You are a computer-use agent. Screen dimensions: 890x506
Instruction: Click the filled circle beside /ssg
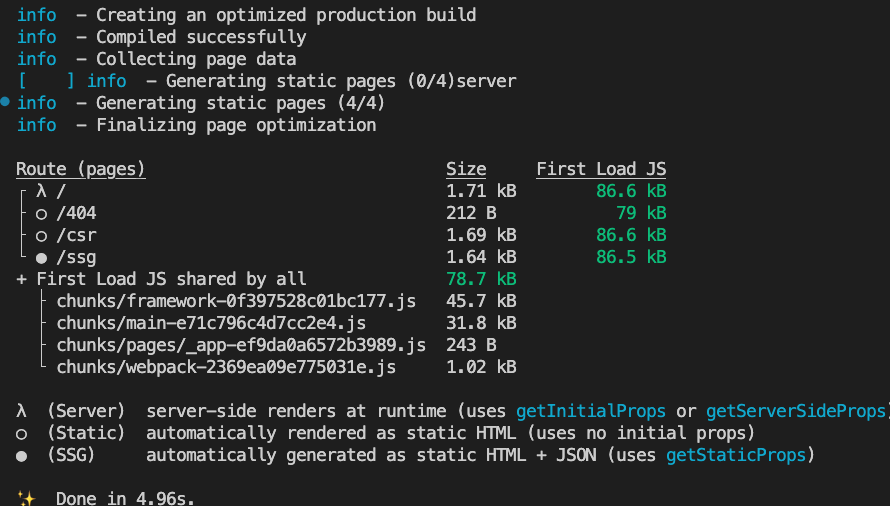tap(41, 258)
